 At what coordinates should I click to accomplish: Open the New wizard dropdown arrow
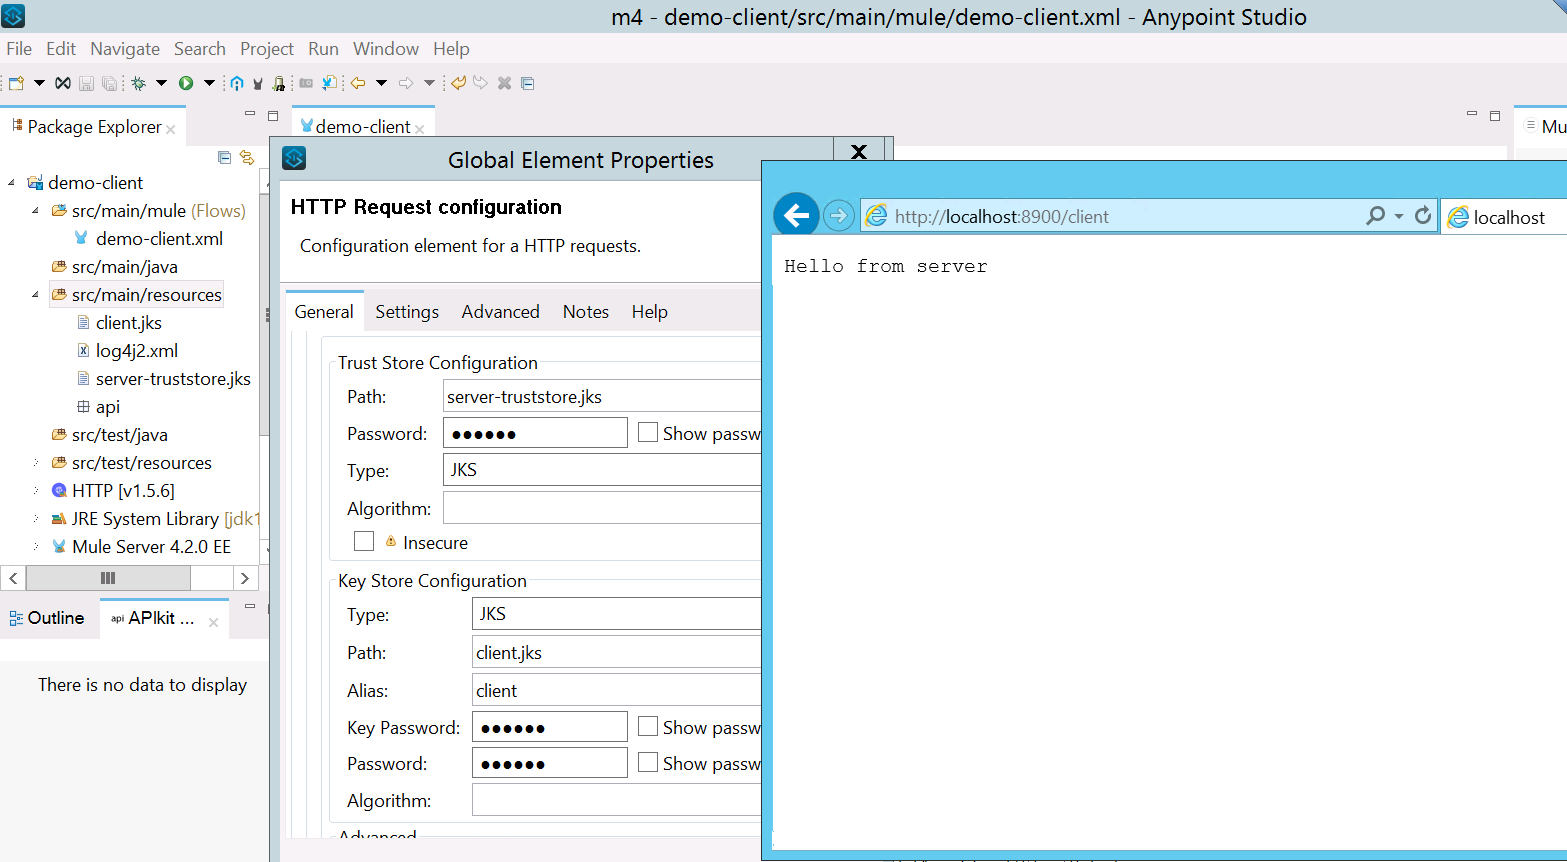click(39, 83)
